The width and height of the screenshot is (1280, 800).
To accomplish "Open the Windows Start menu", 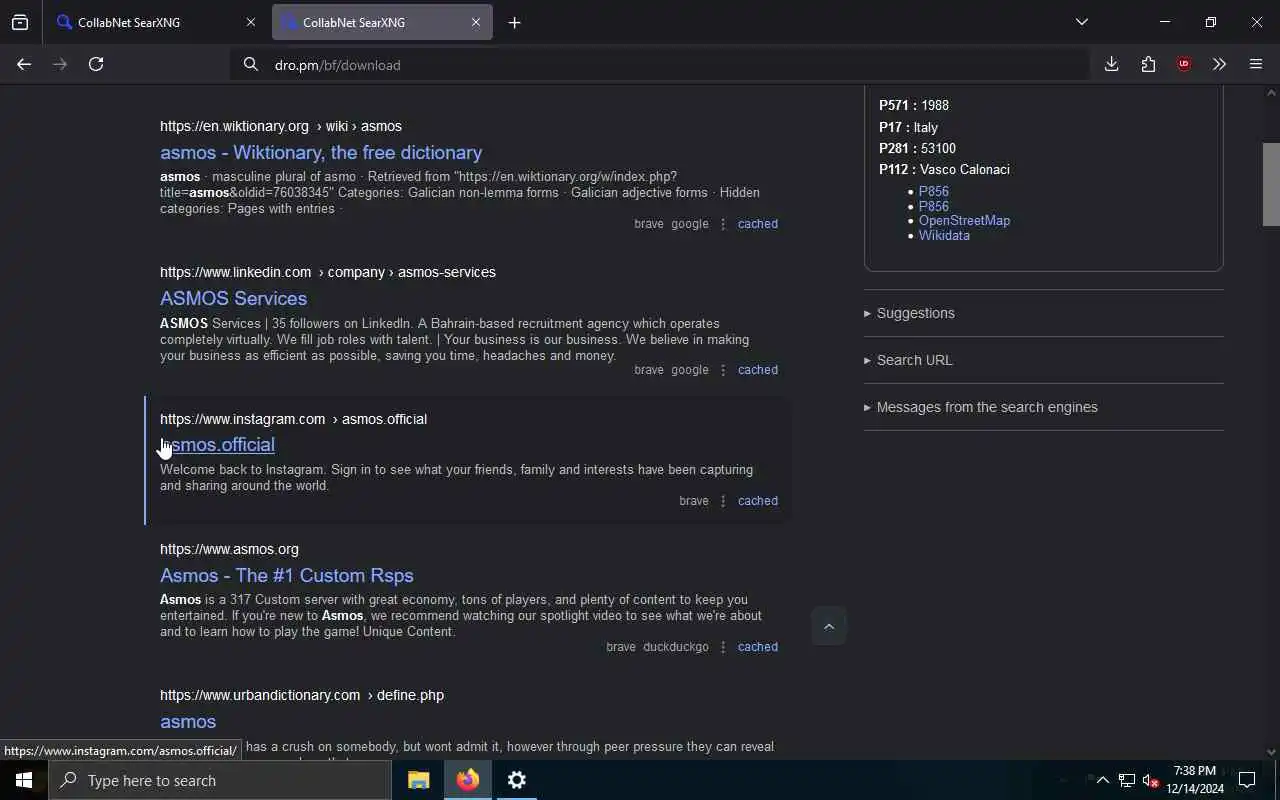I will click(x=24, y=780).
